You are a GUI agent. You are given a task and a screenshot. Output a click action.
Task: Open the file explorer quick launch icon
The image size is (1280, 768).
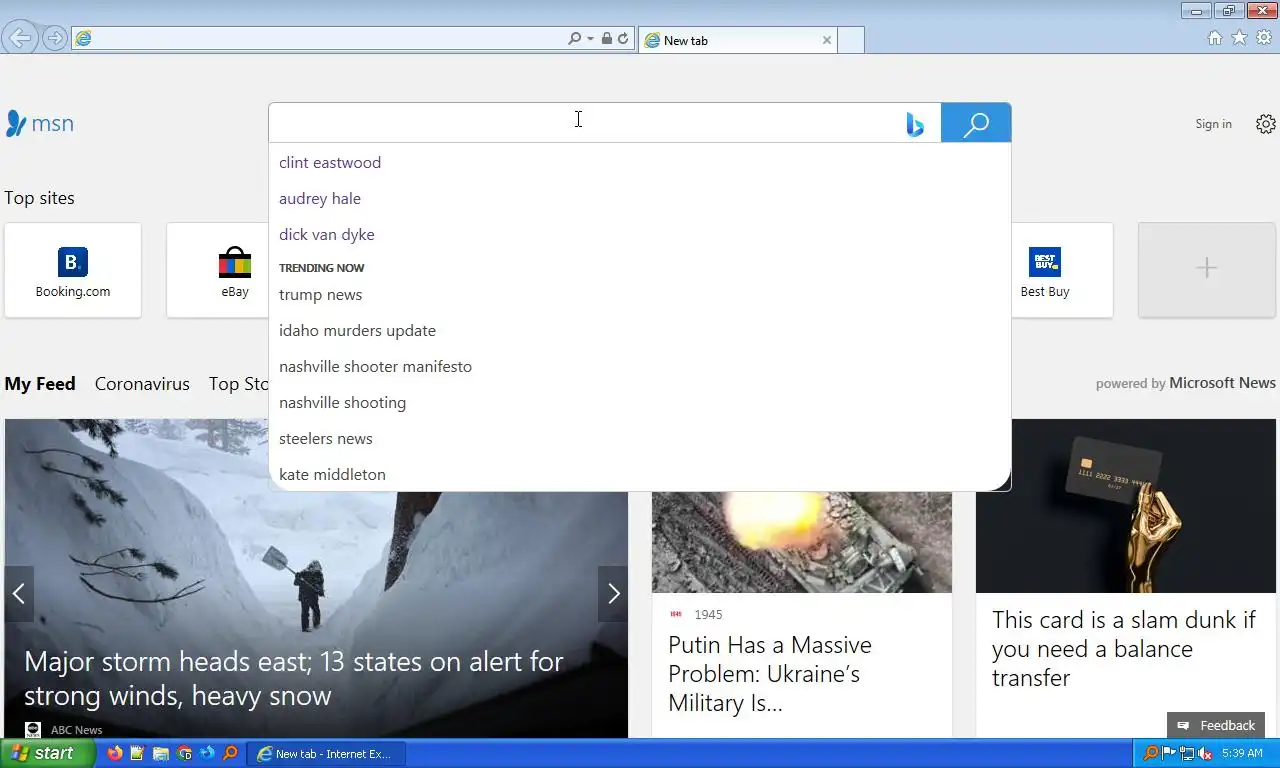(x=161, y=753)
